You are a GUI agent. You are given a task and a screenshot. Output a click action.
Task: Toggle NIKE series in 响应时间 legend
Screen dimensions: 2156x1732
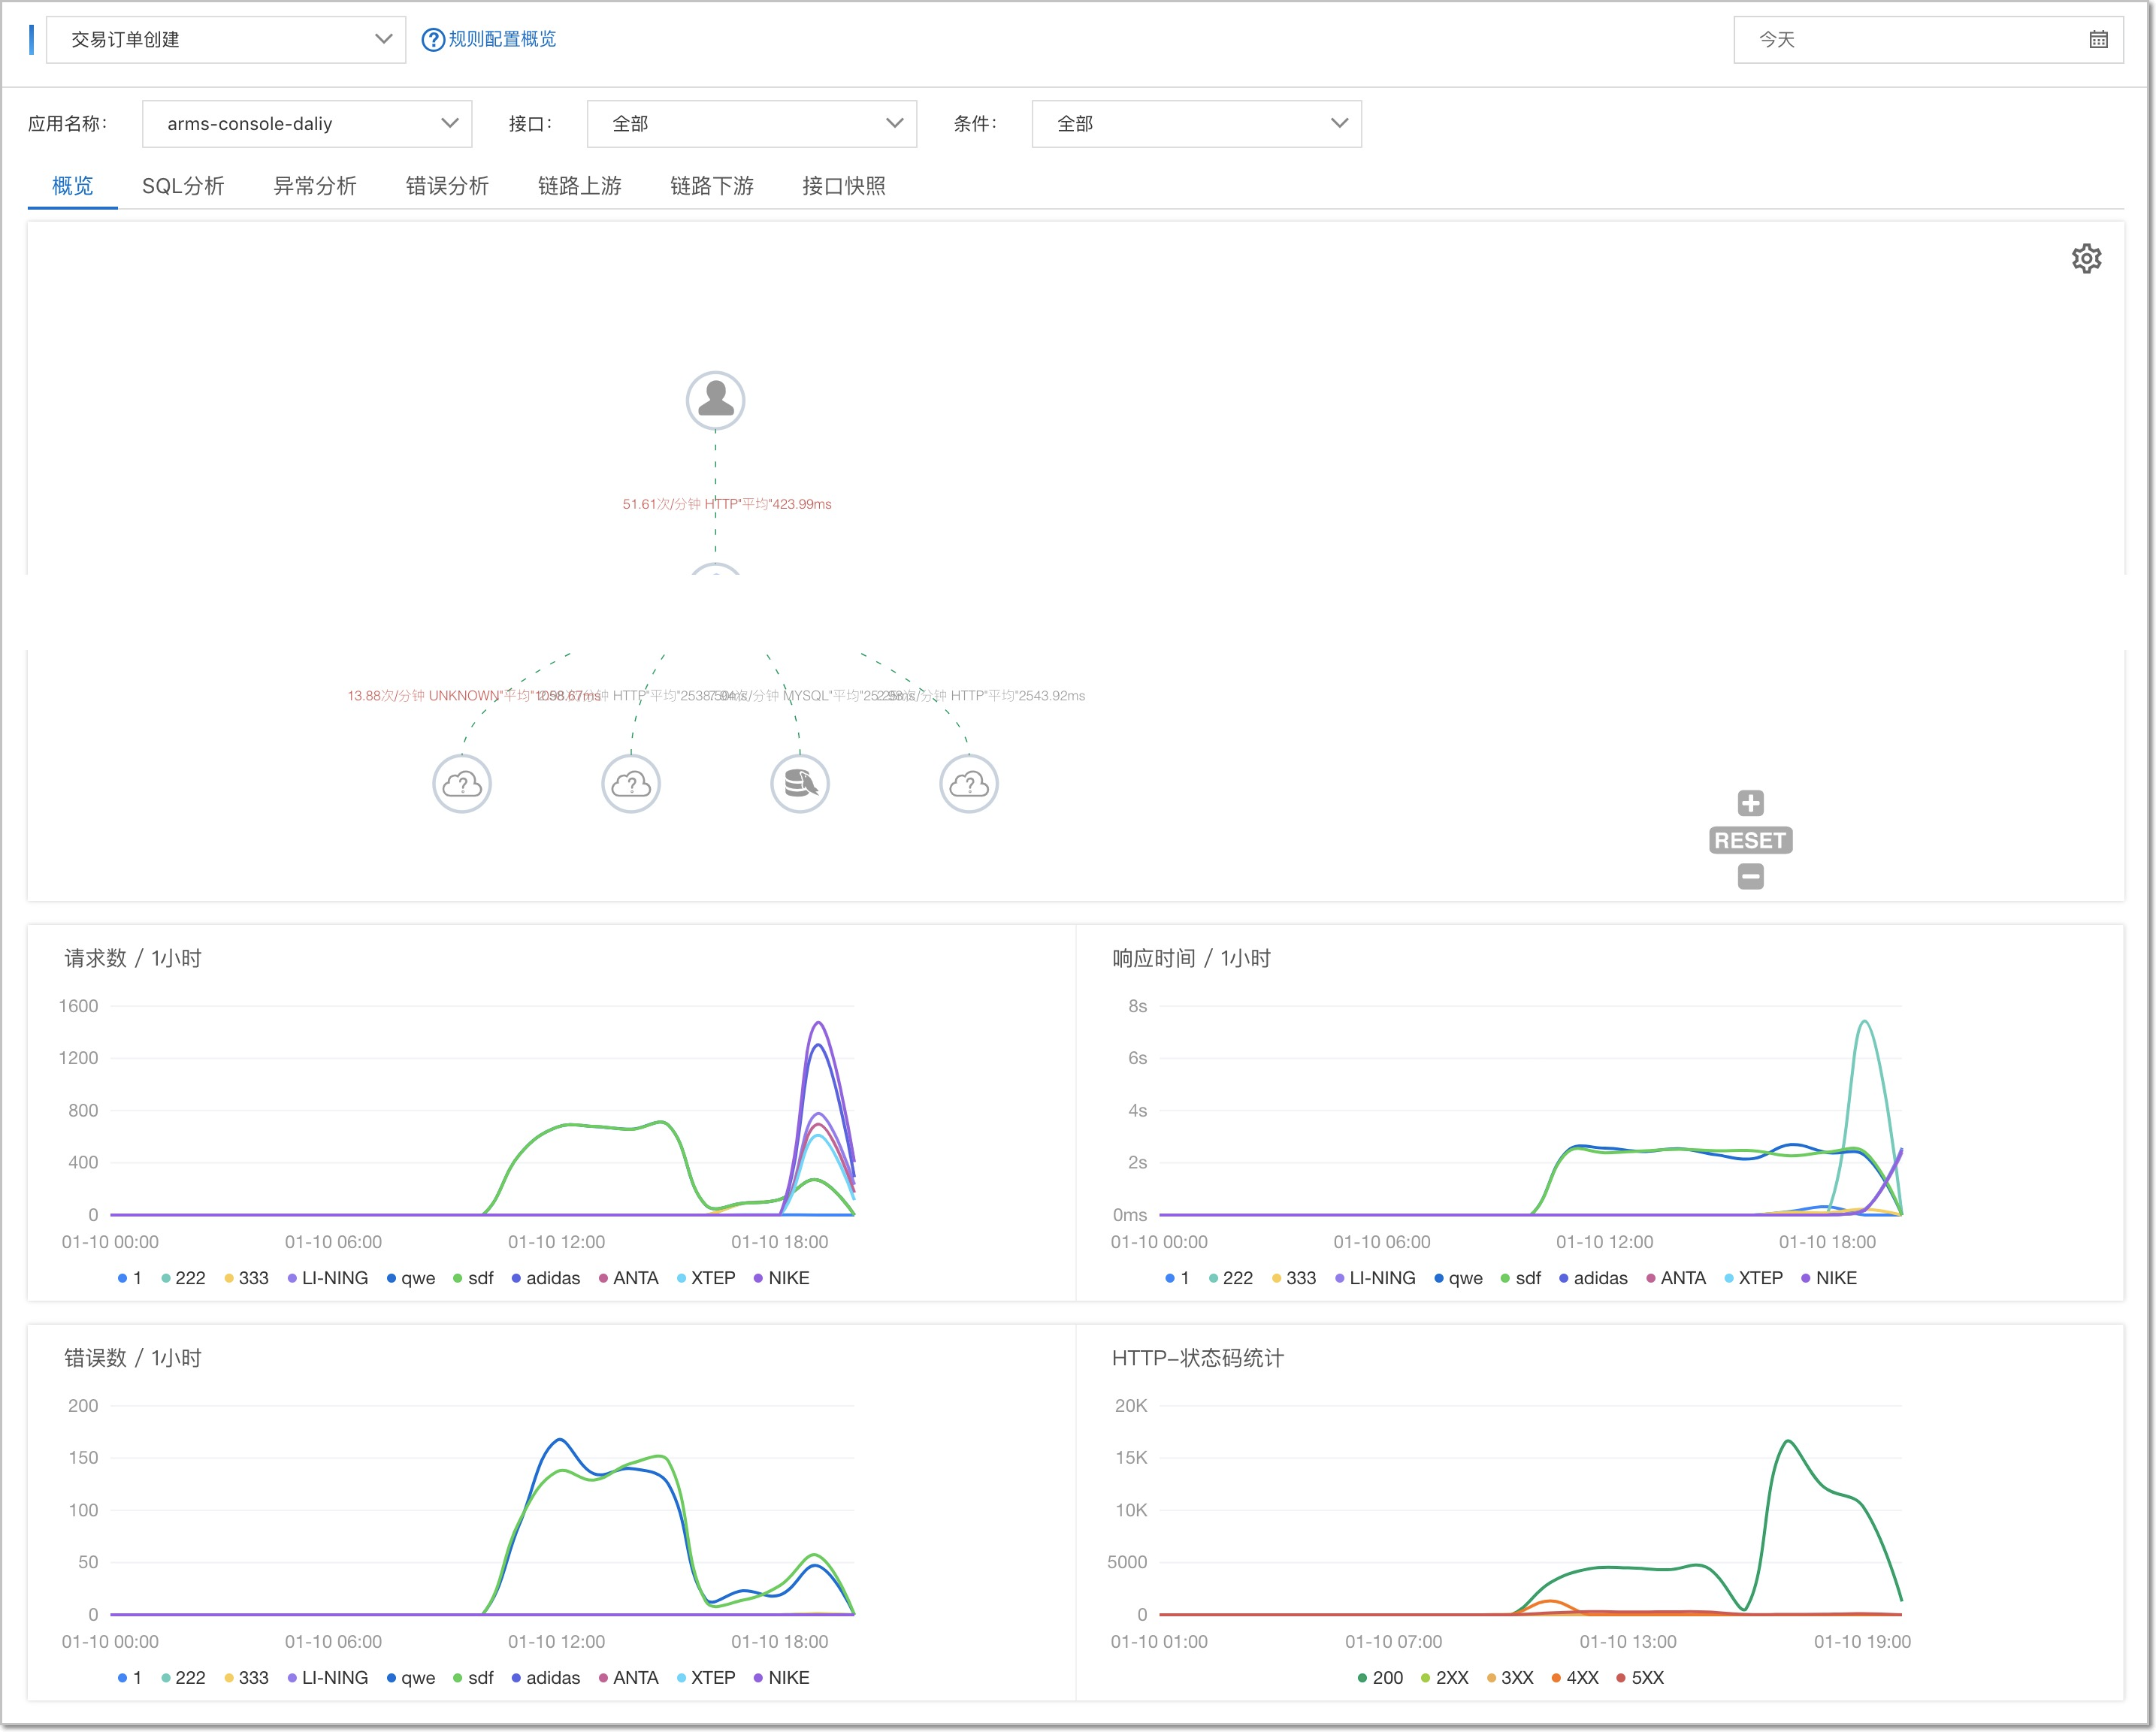(1829, 1278)
